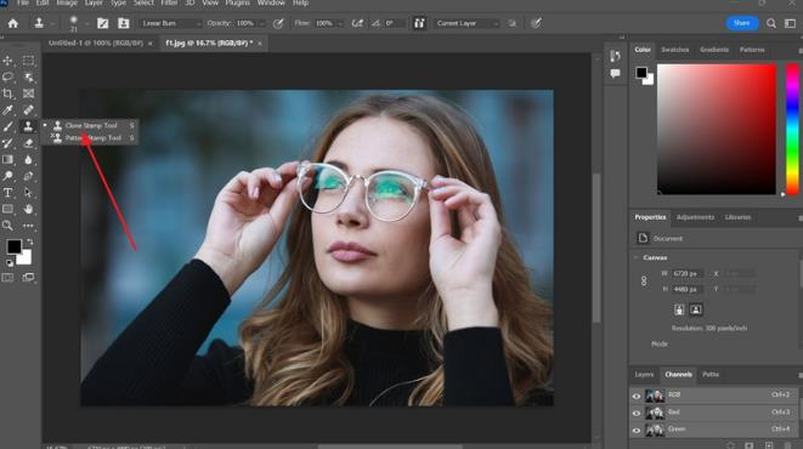The height and width of the screenshot is (449, 803).
Task: Open the Edit Toolbar three-dots menu
Action: click(29, 225)
